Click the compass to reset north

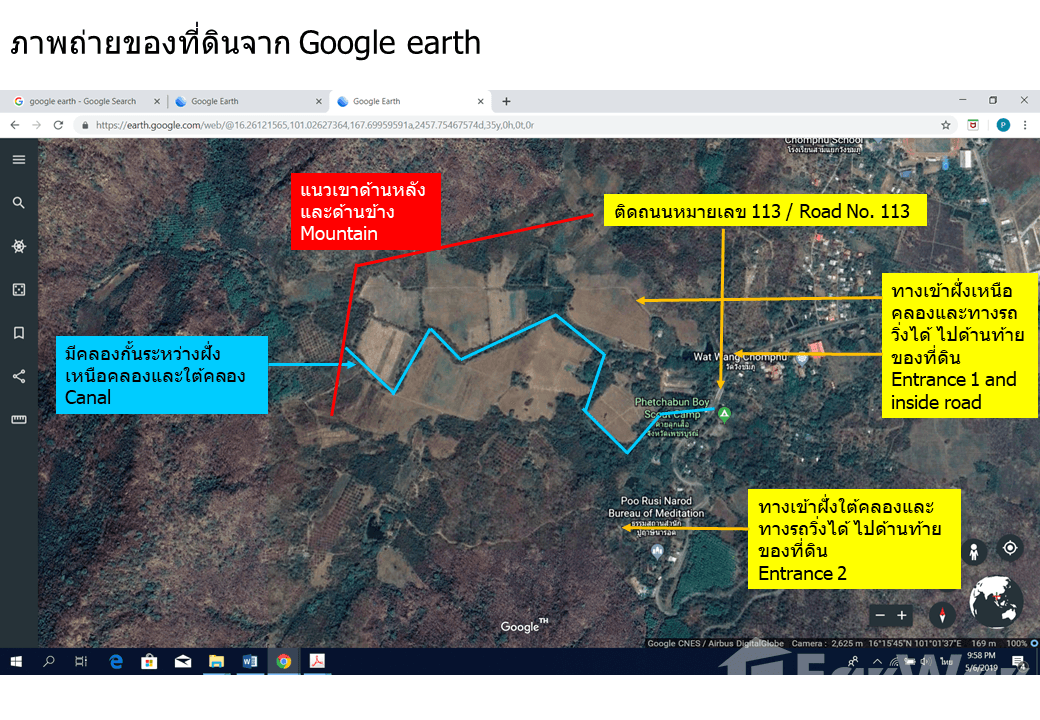pos(942,614)
